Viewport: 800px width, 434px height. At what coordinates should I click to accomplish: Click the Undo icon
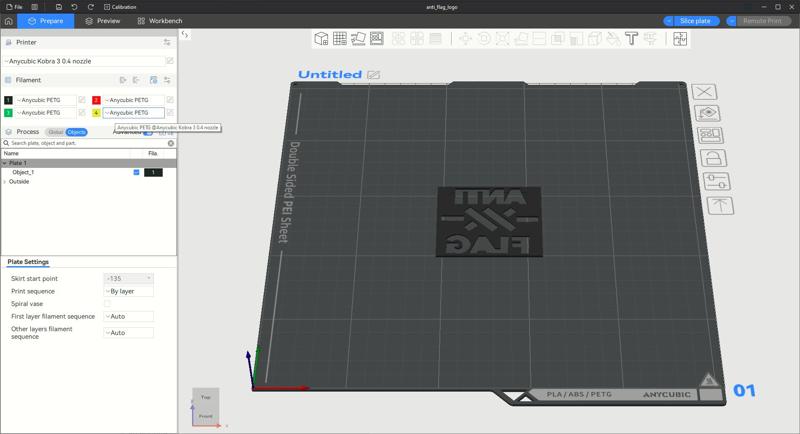(74, 7)
